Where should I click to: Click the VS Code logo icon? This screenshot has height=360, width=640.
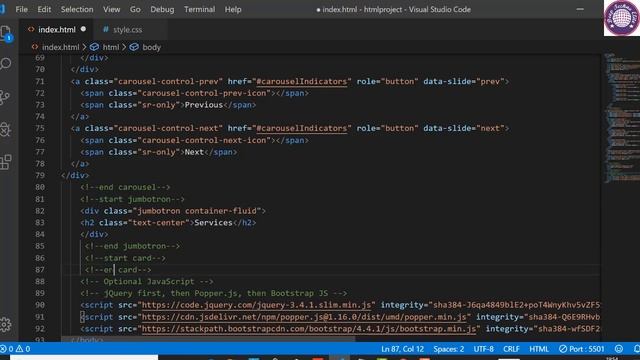(2, 9)
